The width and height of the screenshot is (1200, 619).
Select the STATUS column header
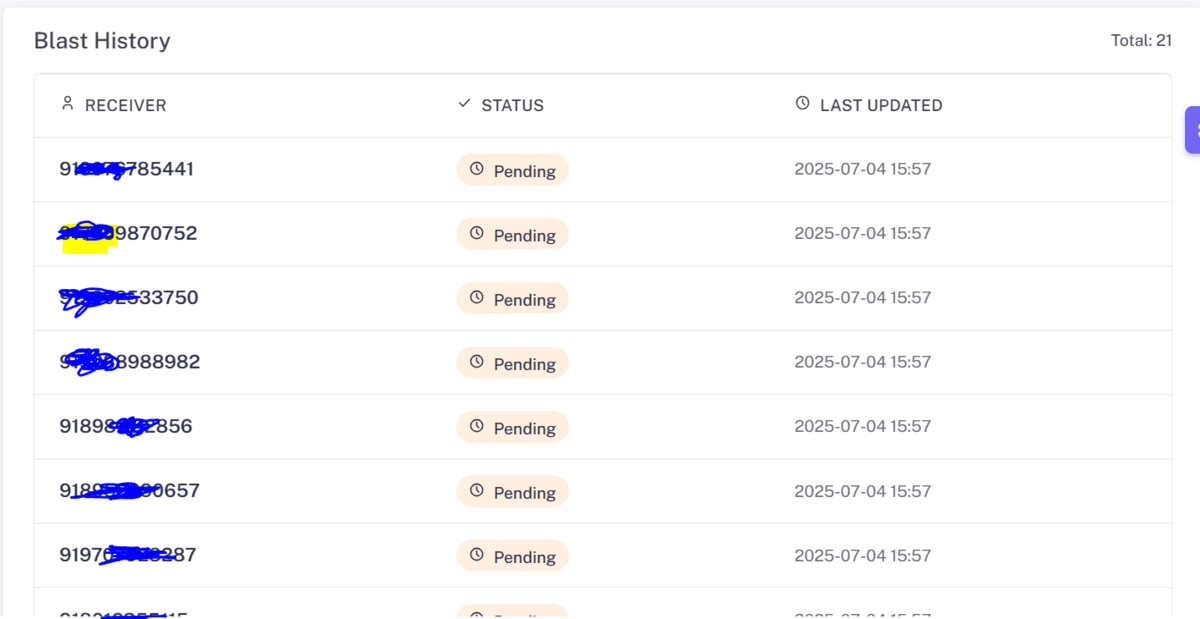(501, 105)
